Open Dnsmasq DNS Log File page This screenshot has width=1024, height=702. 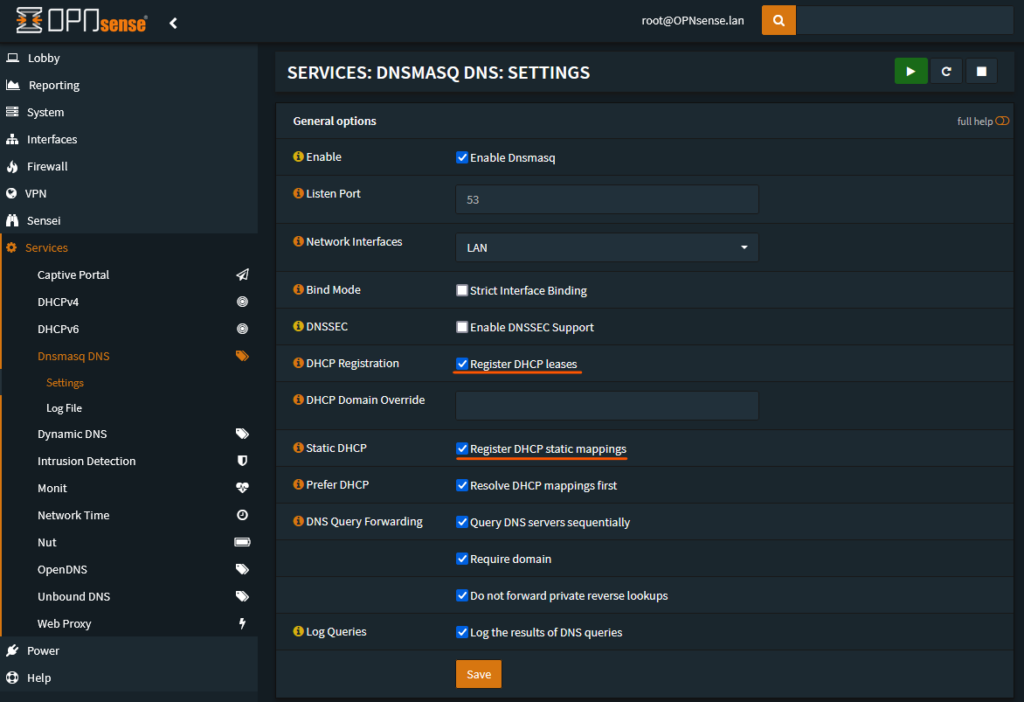(64, 408)
